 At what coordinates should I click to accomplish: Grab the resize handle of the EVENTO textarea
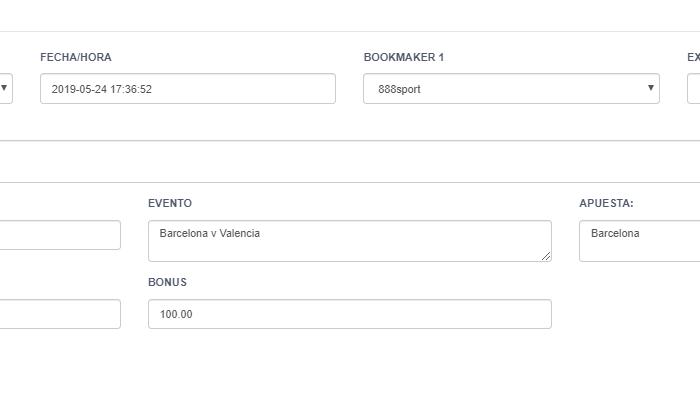pos(546,256)
